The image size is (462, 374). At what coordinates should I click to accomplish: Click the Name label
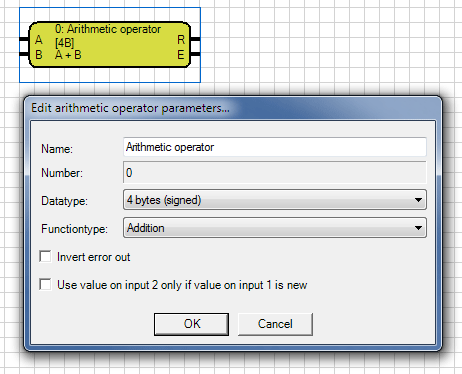pyautogui.click(x=57, y=149)
